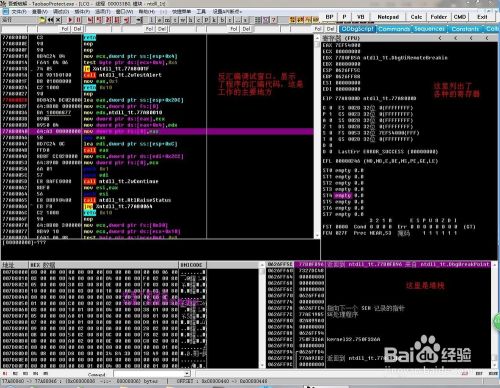Viewport: 500px width, 388px height.
Task: Open CPU window 'c' button
Action: 198,20
